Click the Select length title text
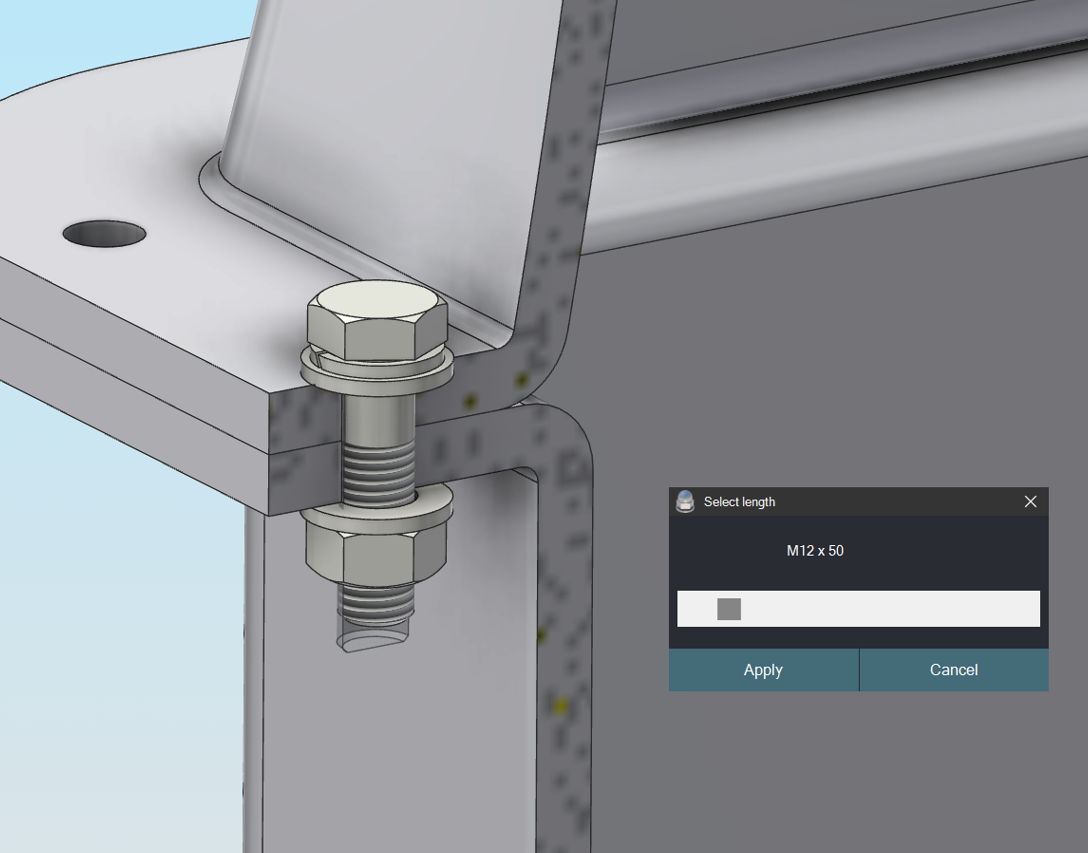Screen dimensions: 1088x853 click(x=741, y=501)
